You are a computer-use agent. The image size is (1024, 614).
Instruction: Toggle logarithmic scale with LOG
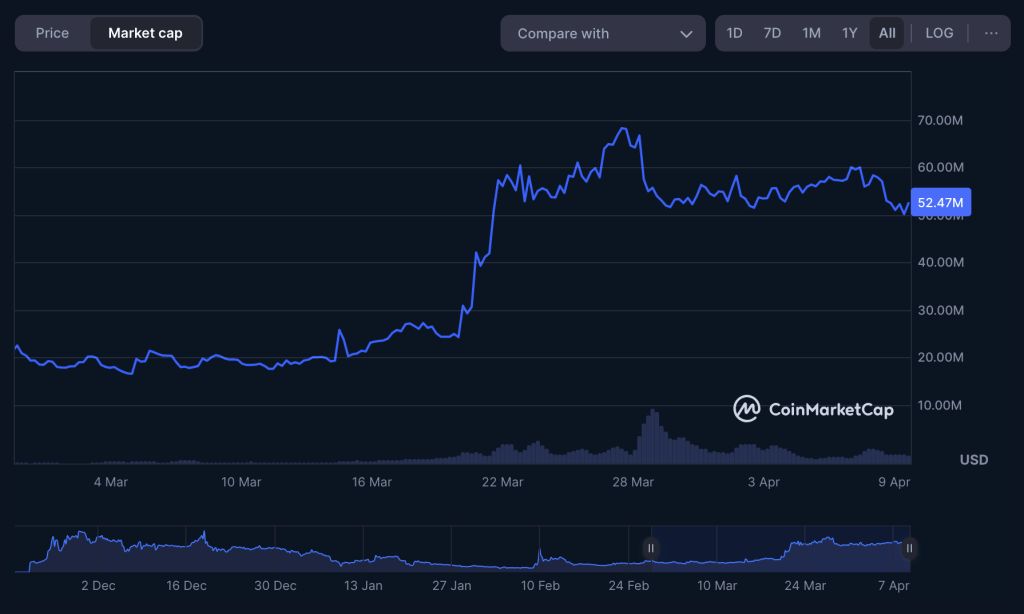[x=939, y=33]
